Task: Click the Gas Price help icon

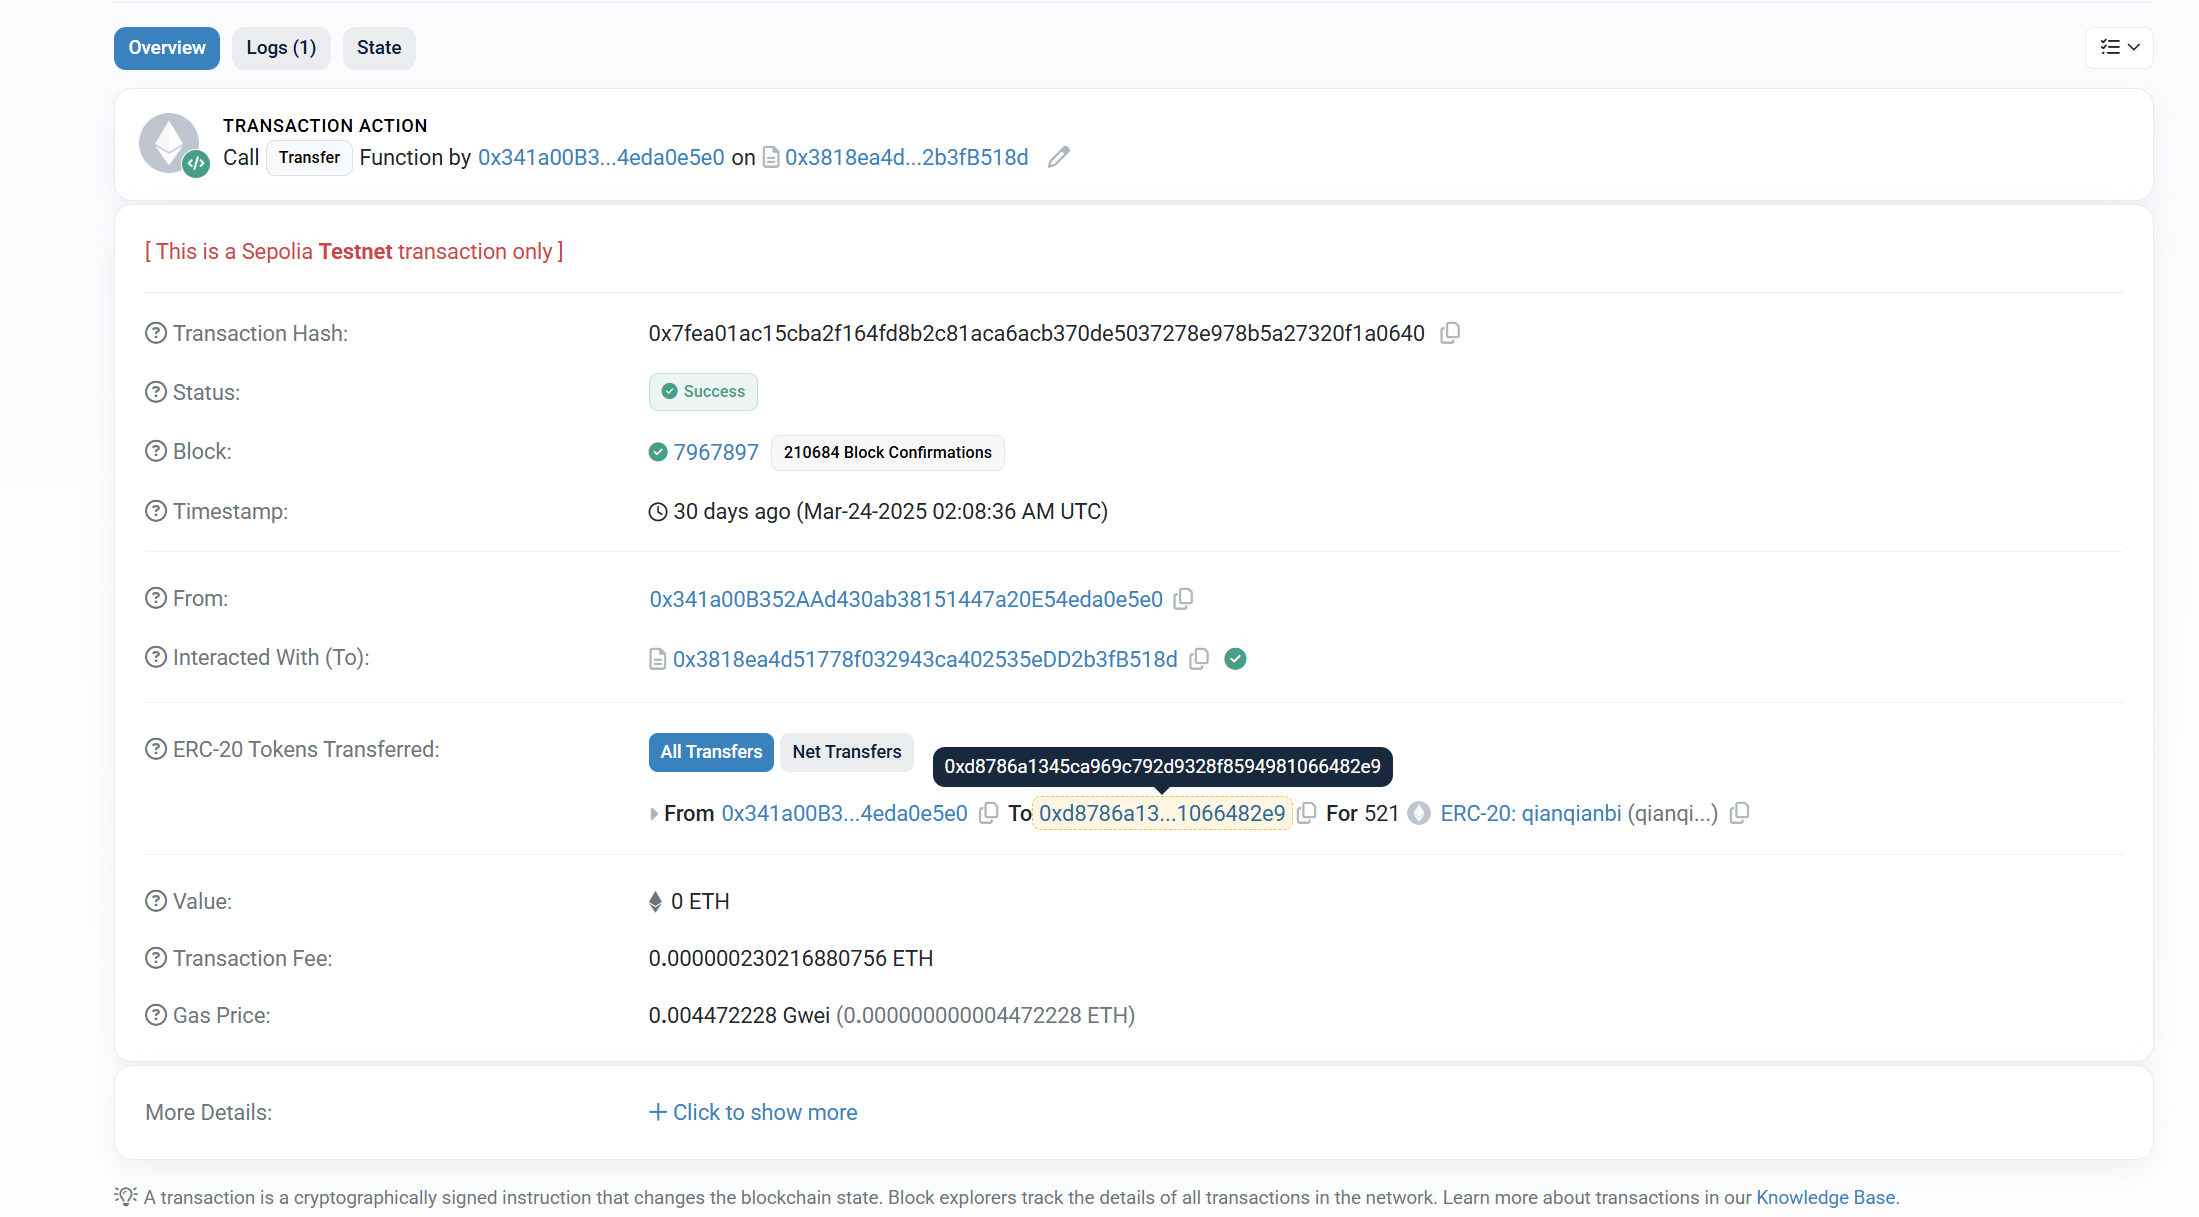Action: [x=156, y=1015]
